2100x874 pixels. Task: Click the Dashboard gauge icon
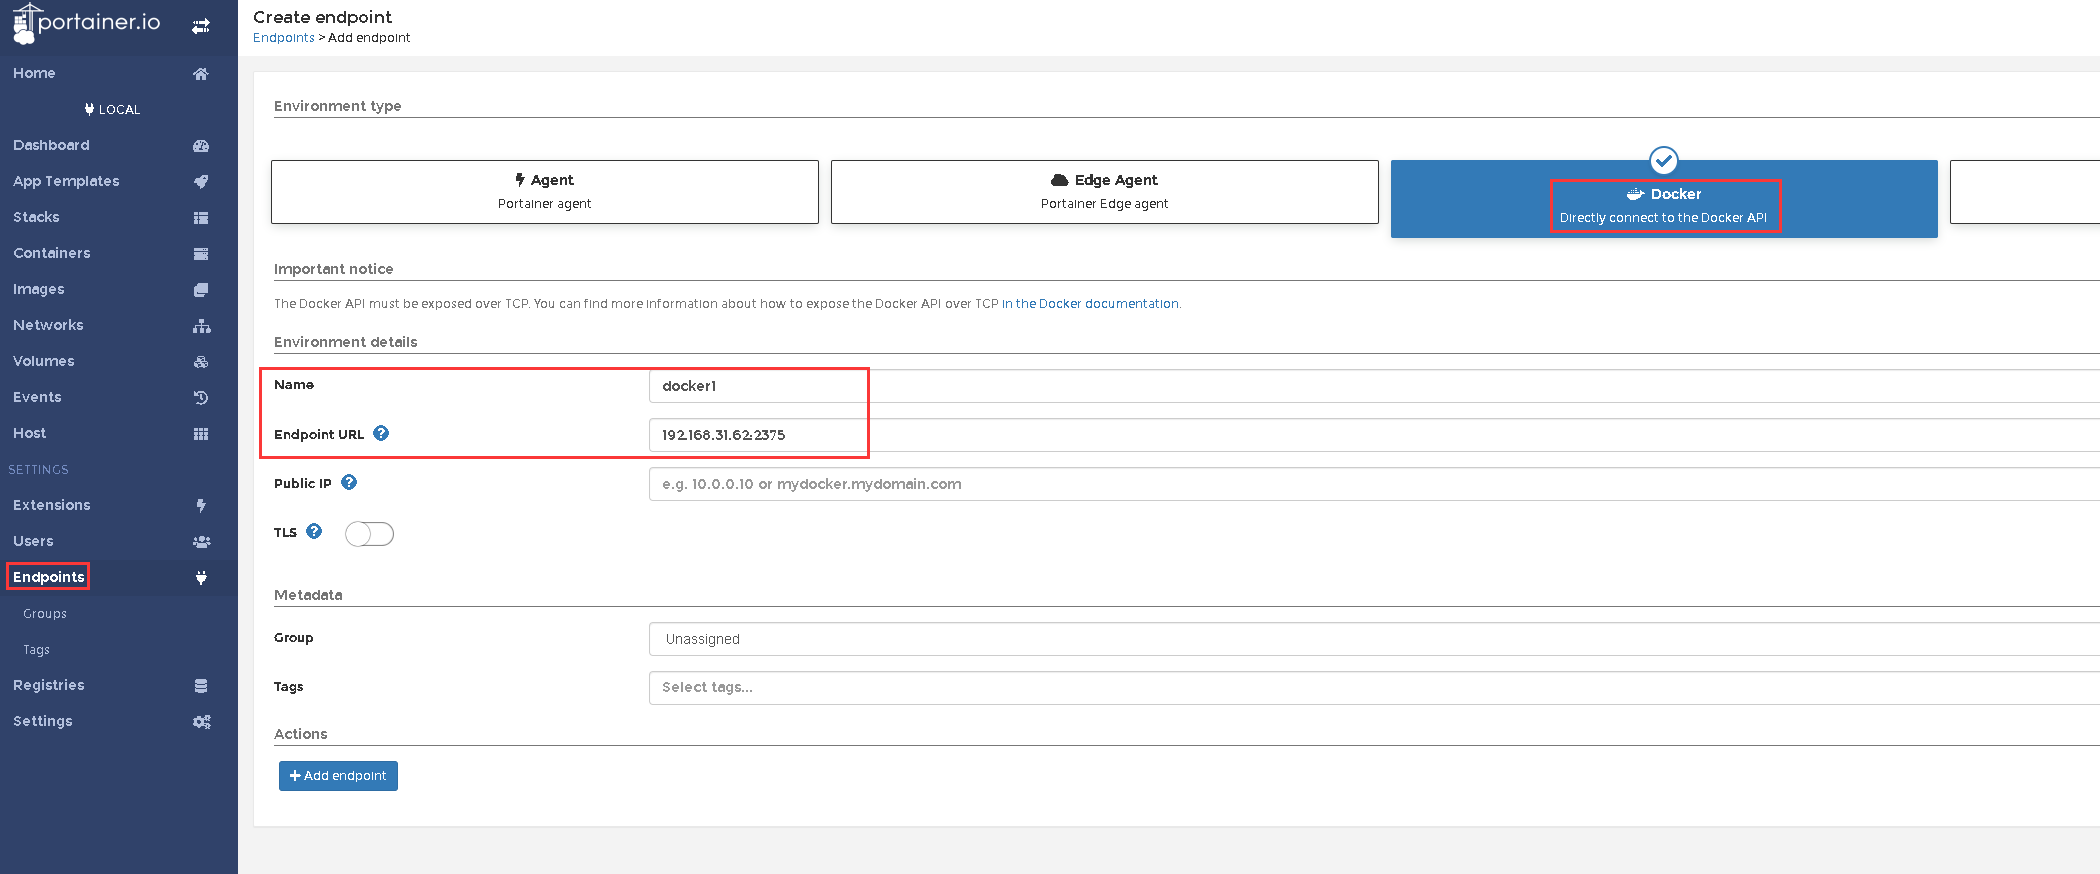pos(201,146)
